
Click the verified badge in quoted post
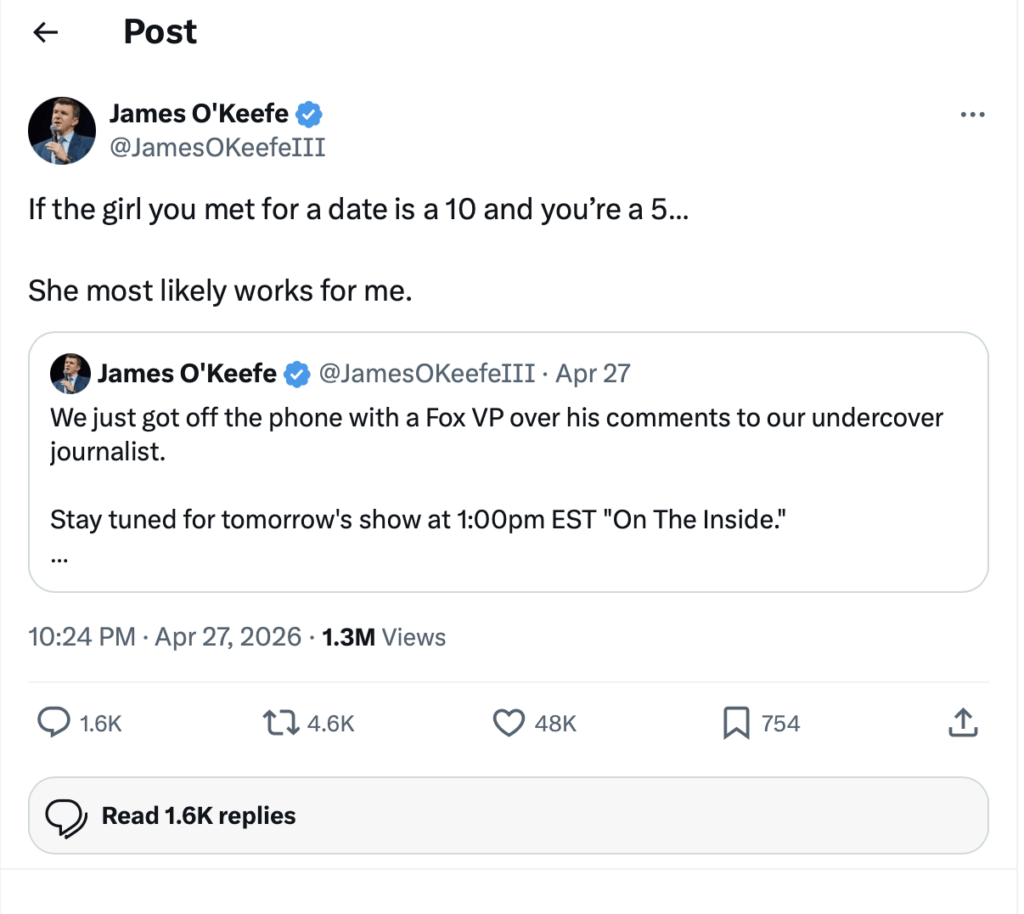coord(297,375)
